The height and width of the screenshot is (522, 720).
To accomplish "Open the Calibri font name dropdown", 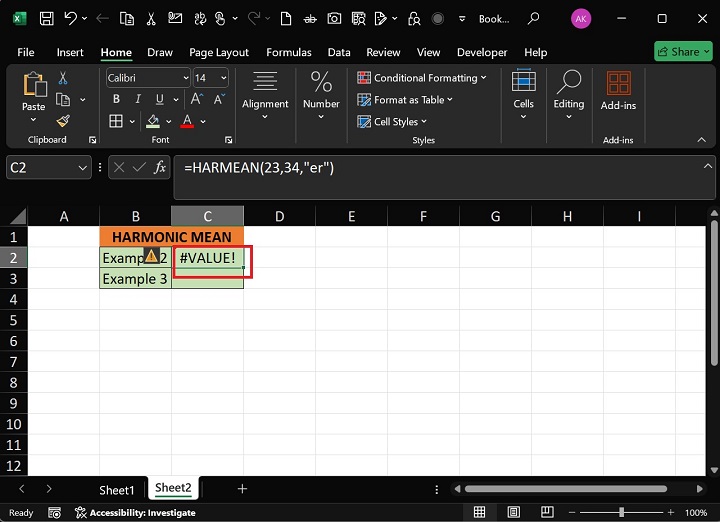I will coord(186,78).
